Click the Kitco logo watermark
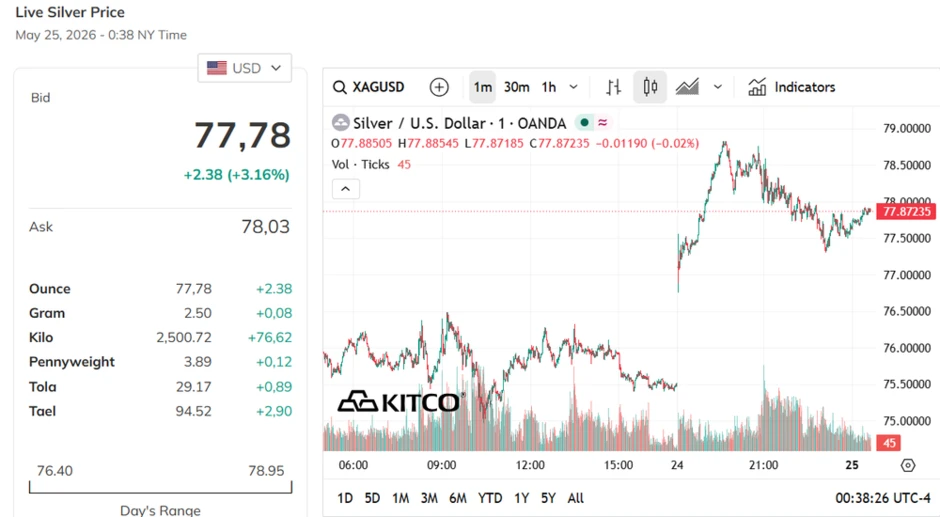 (400, 401)
